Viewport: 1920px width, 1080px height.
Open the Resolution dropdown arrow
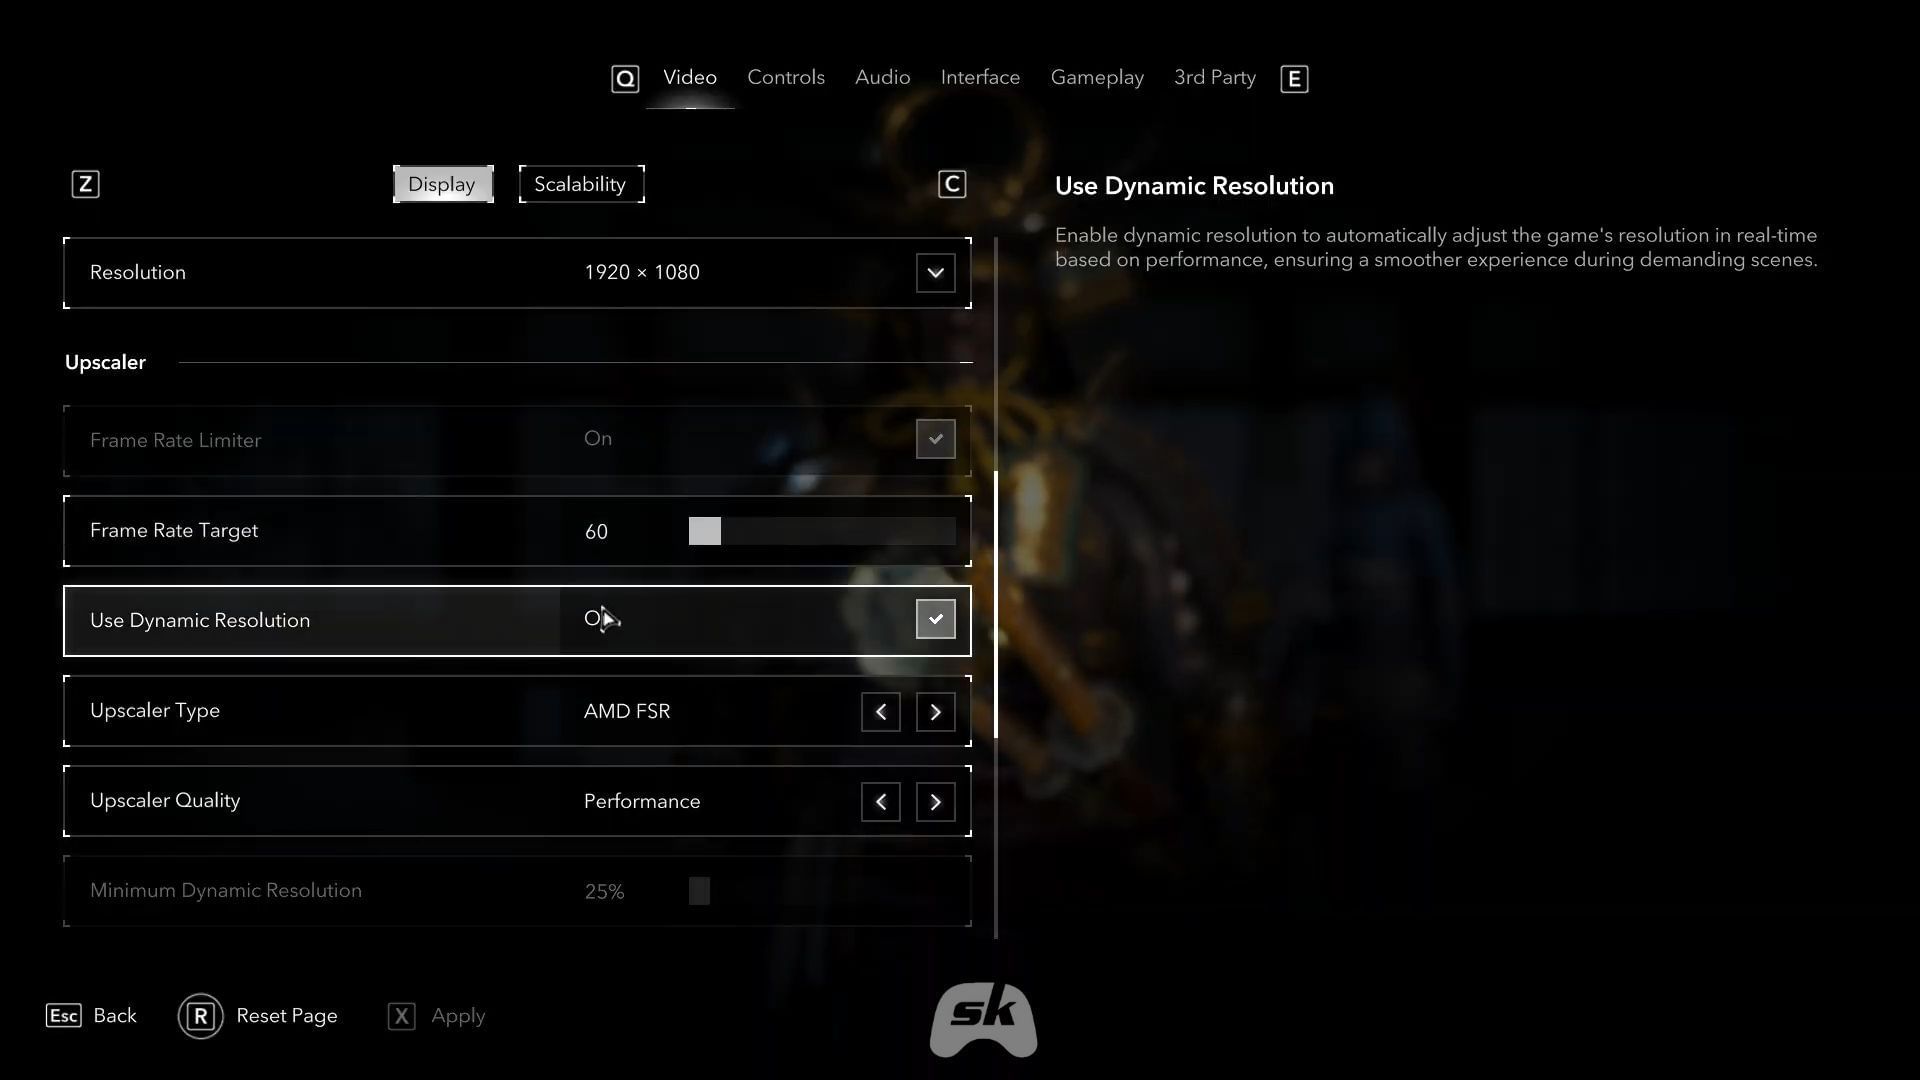935,273
